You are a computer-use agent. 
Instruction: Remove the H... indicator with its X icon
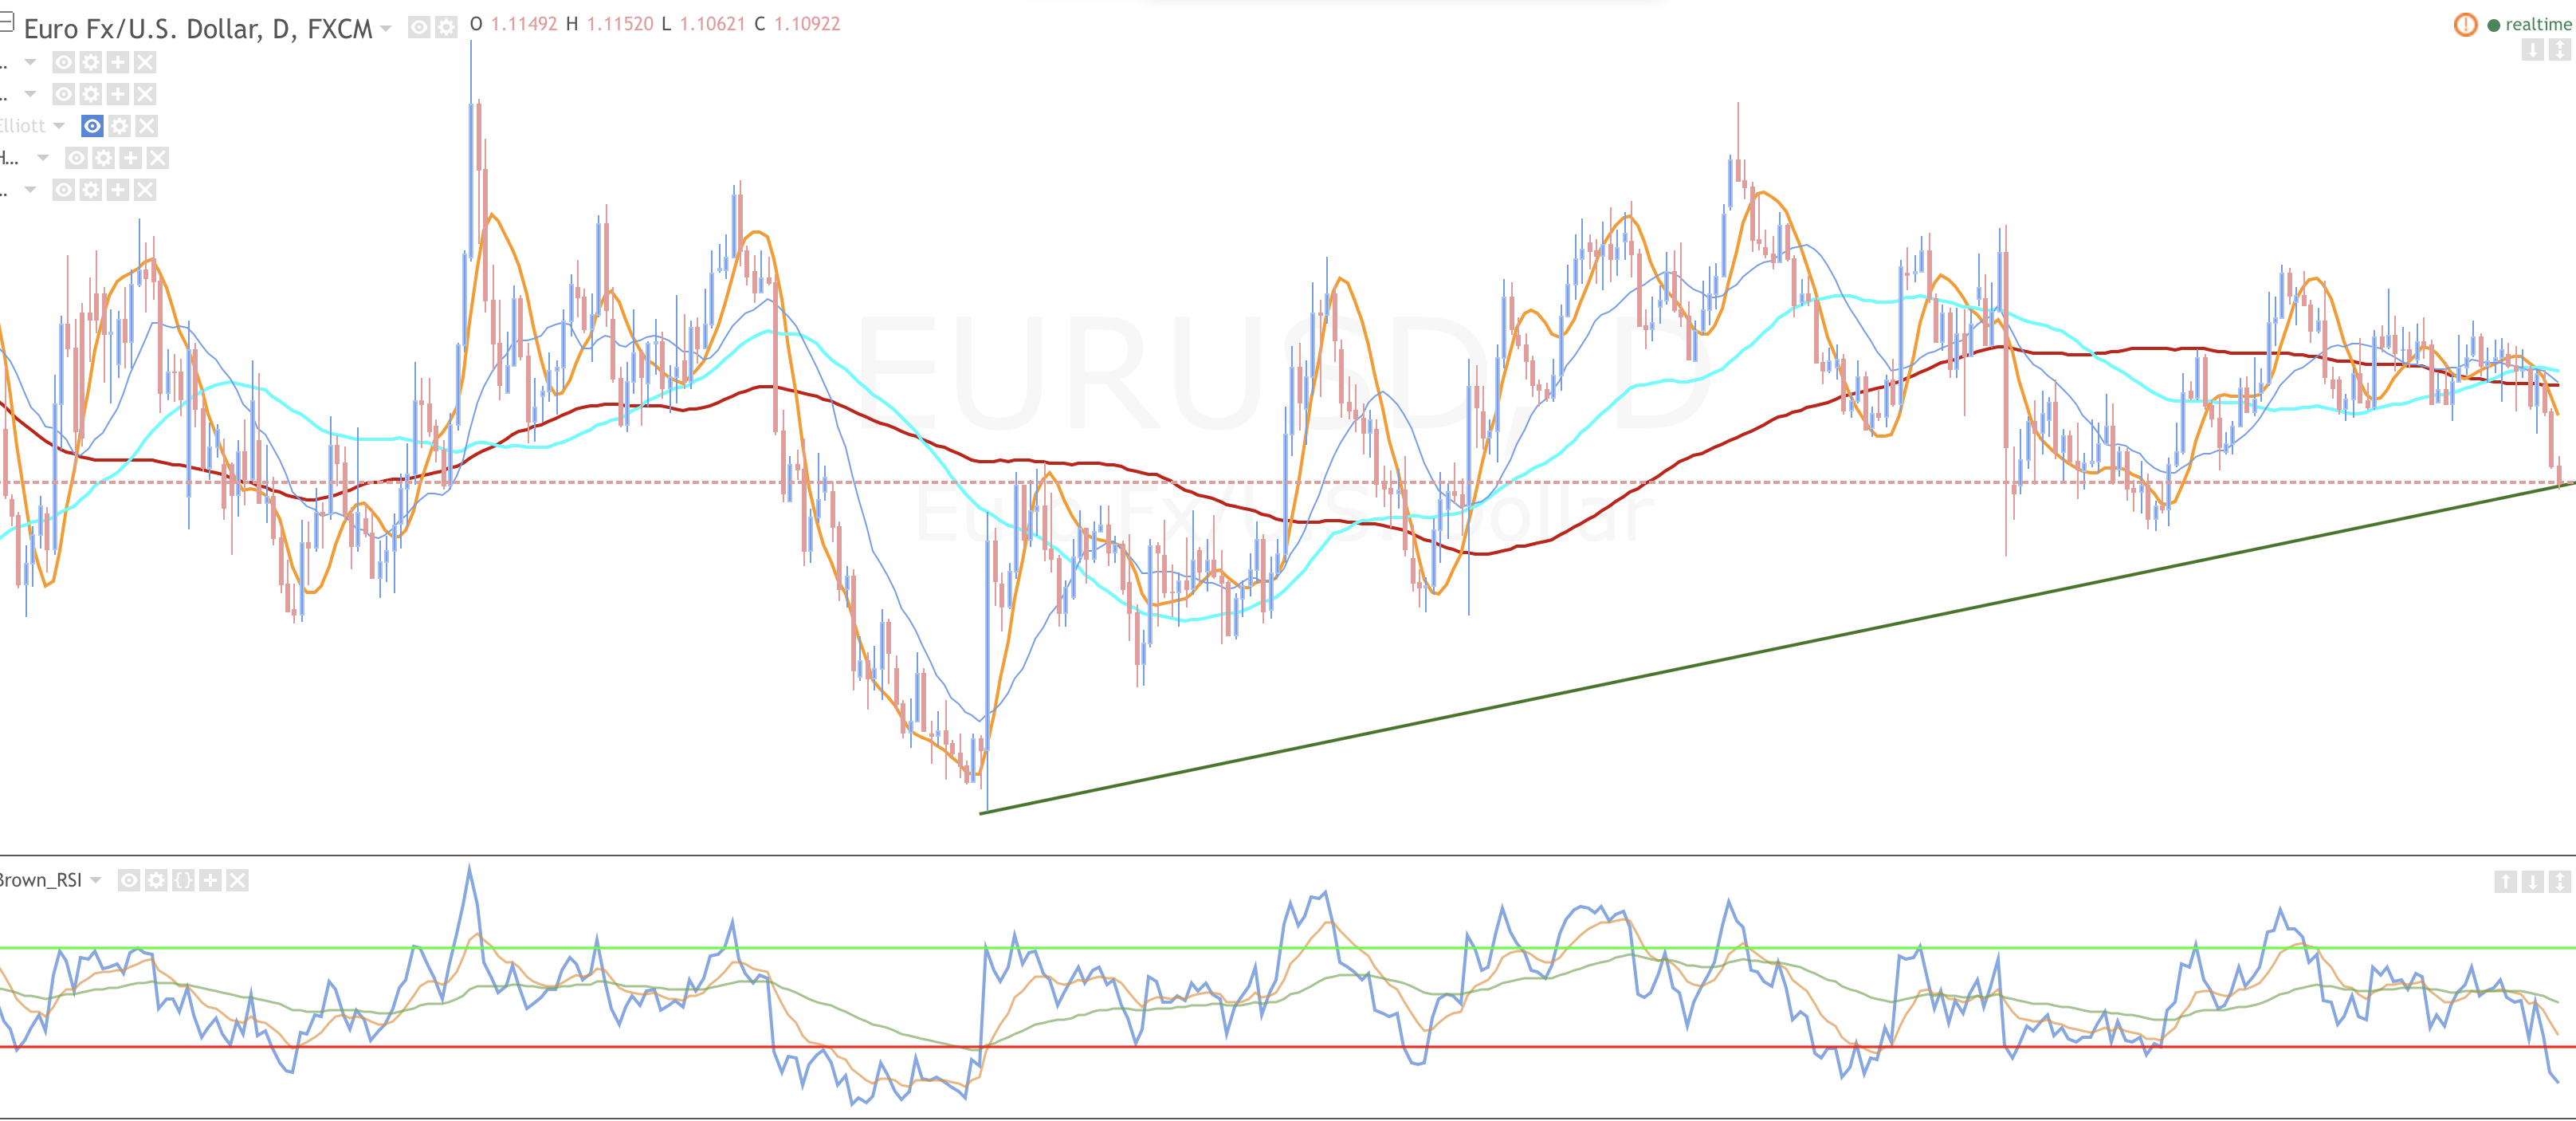157,158
